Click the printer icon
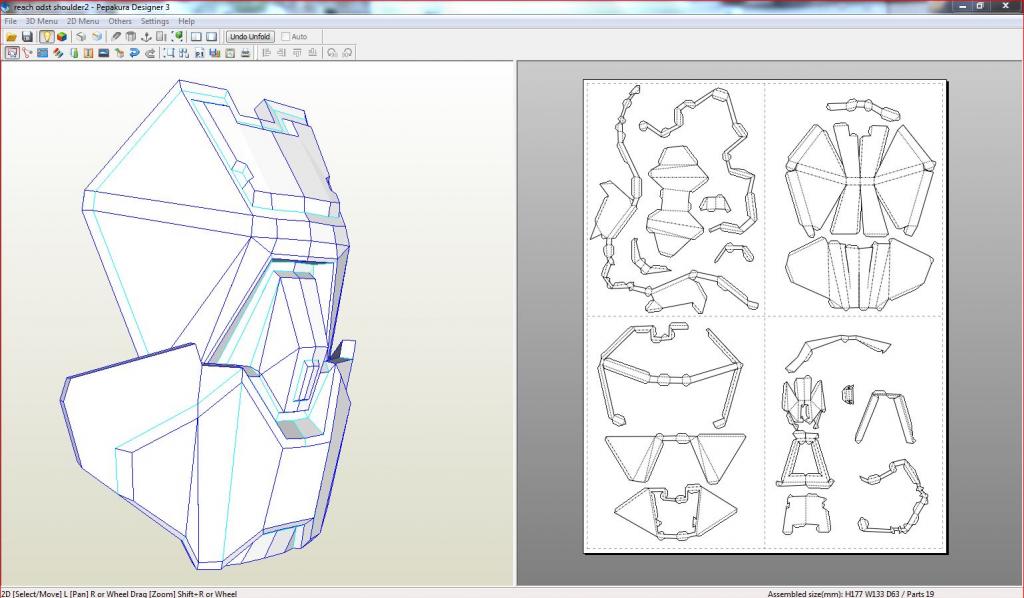Viewport: 1024px width, 598px height. (246, 53)
